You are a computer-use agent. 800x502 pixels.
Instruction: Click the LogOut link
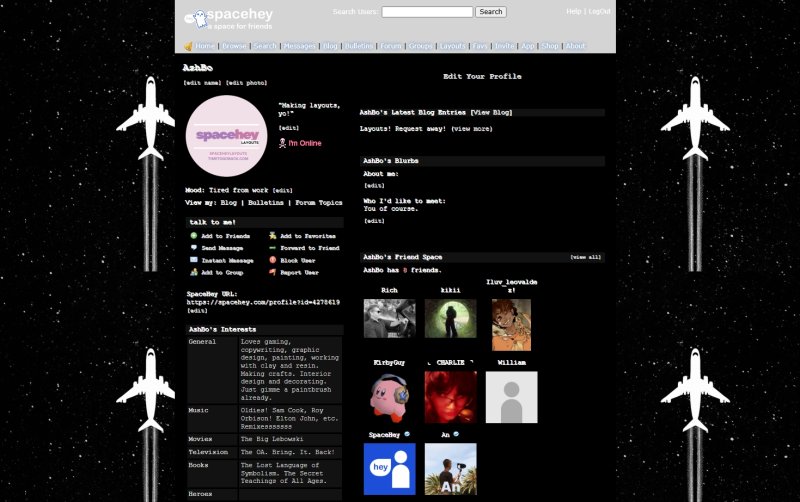599,11
